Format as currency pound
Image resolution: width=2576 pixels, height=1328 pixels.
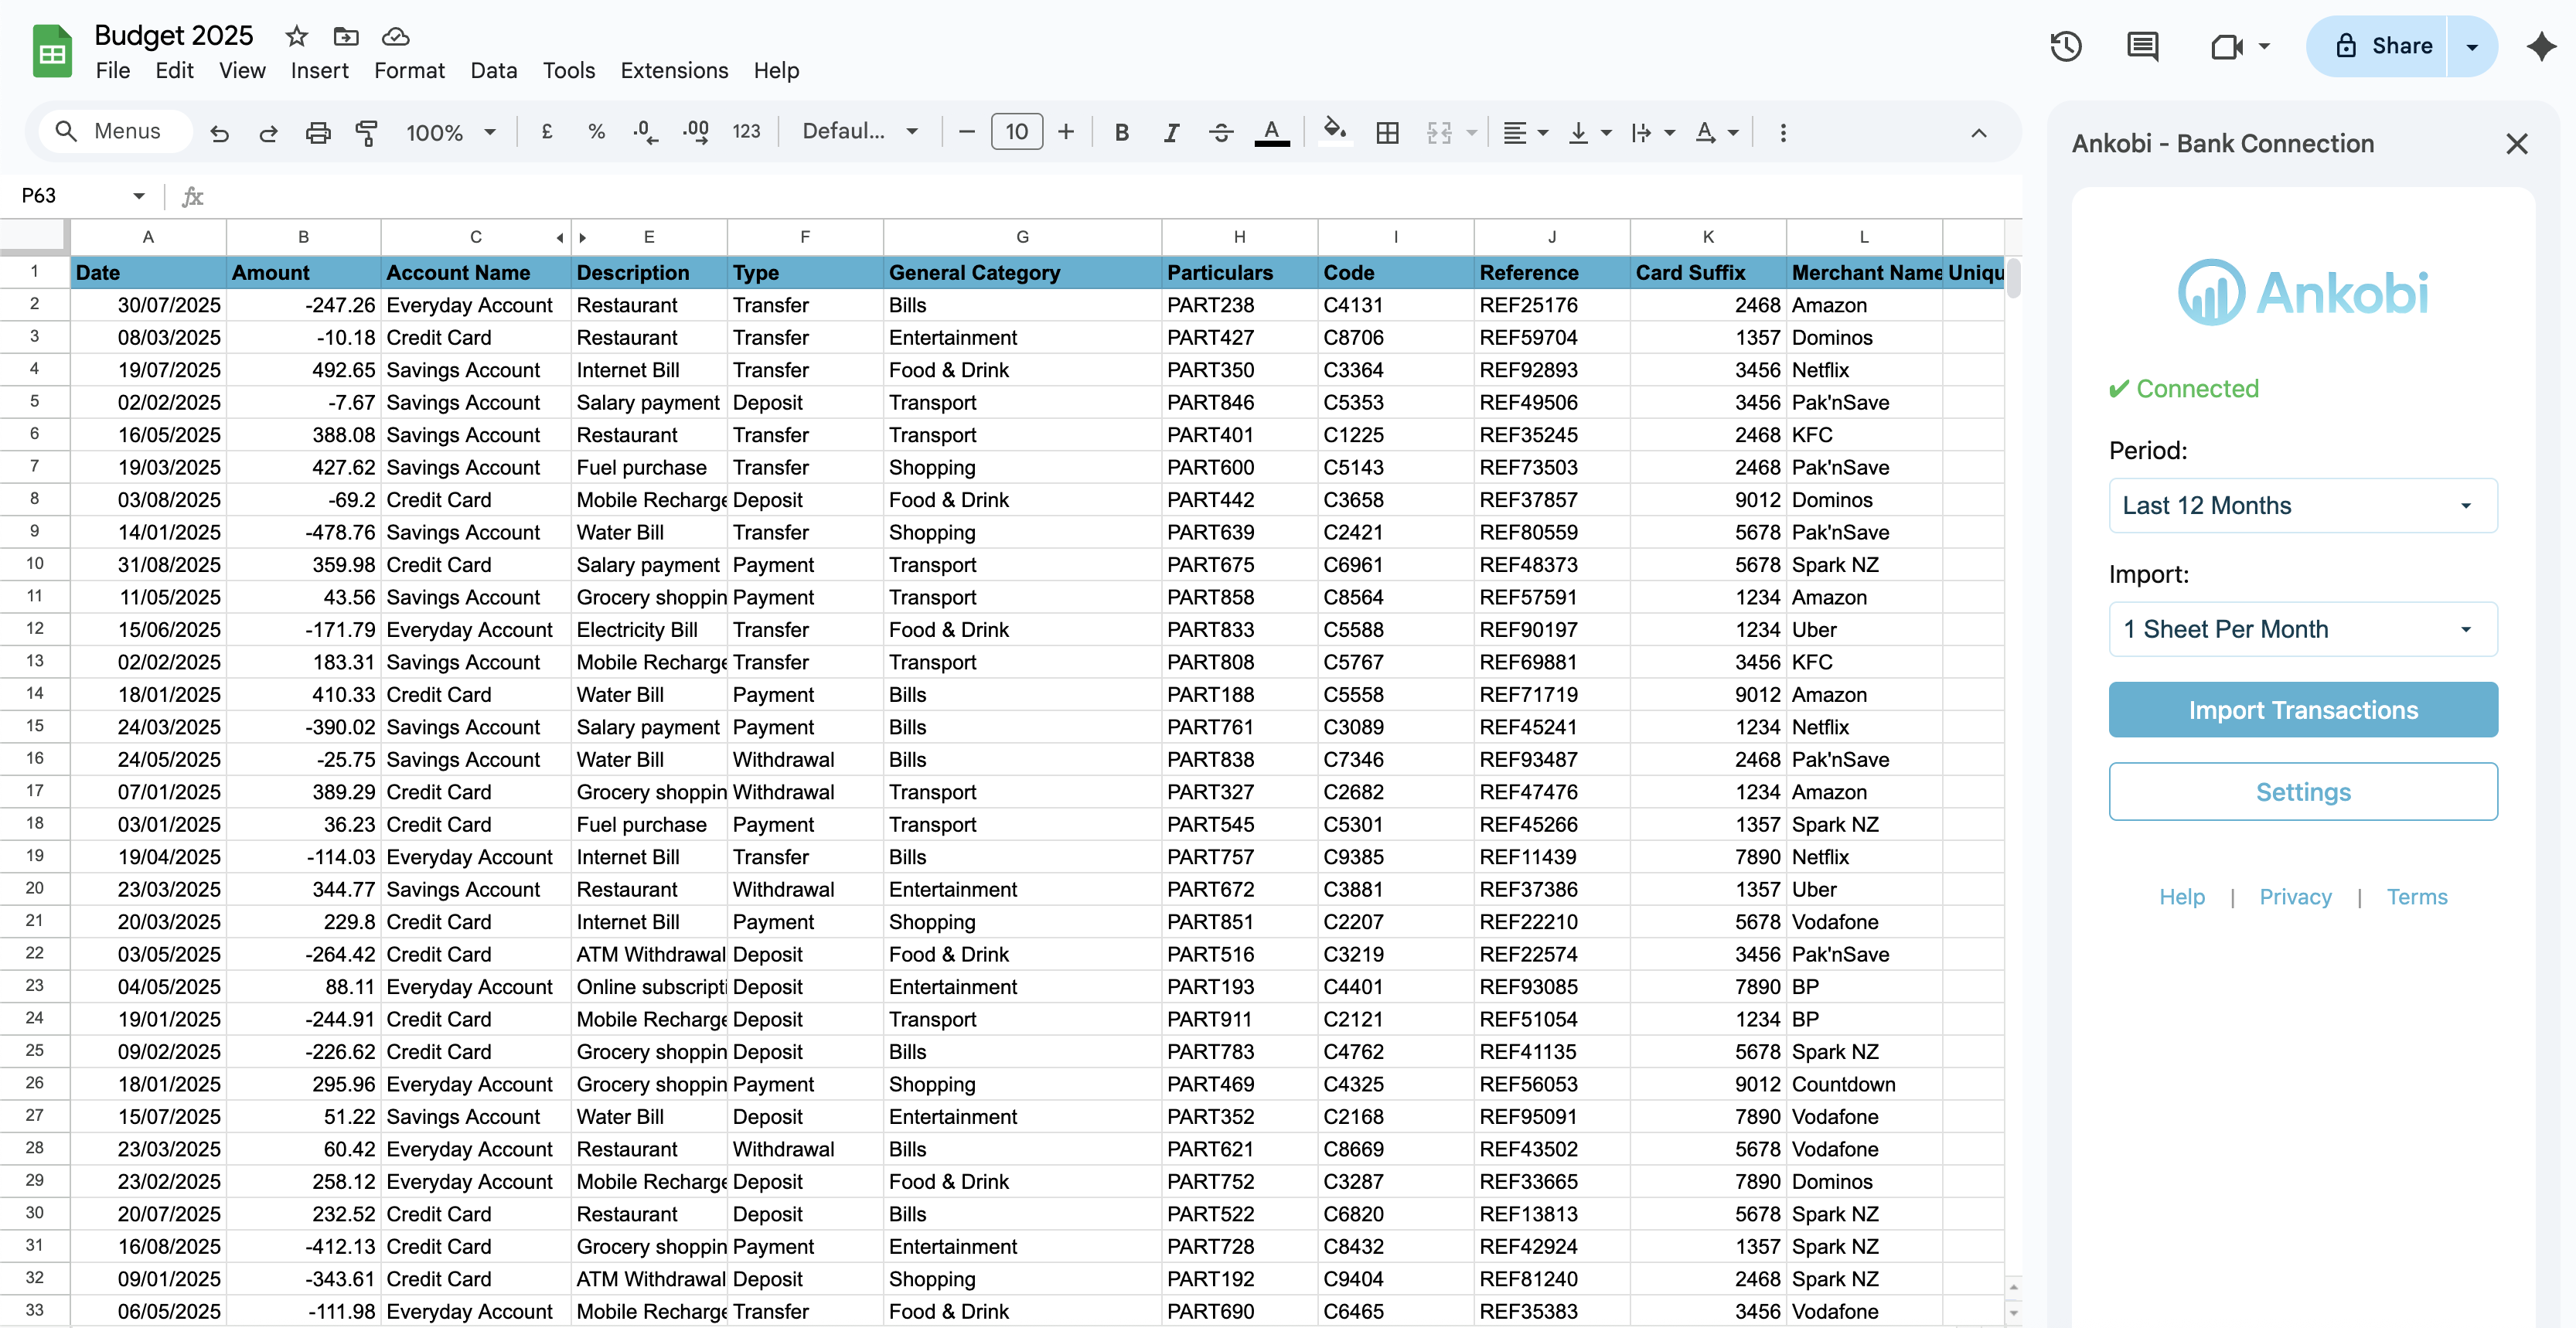[x=547, y=131]
